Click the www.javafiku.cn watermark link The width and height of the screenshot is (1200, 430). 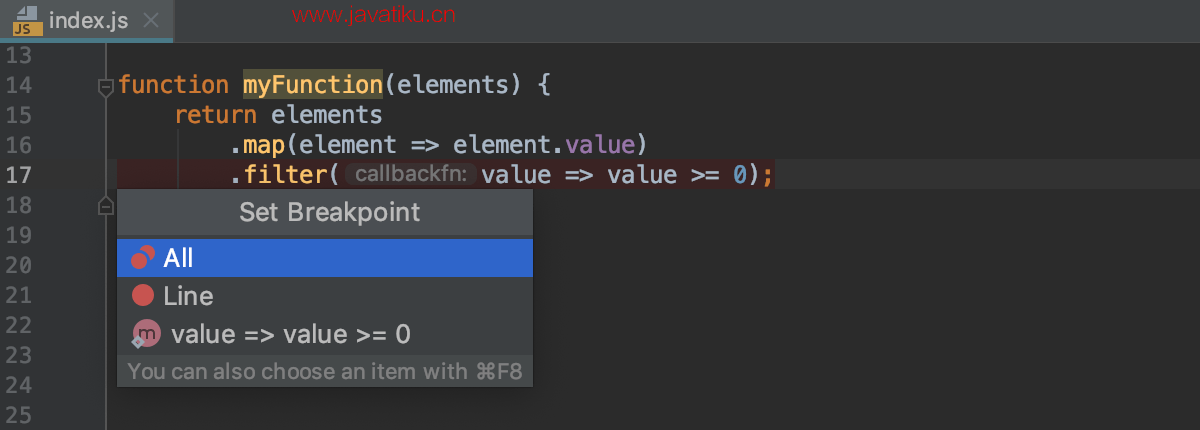[x=375, y=14]
